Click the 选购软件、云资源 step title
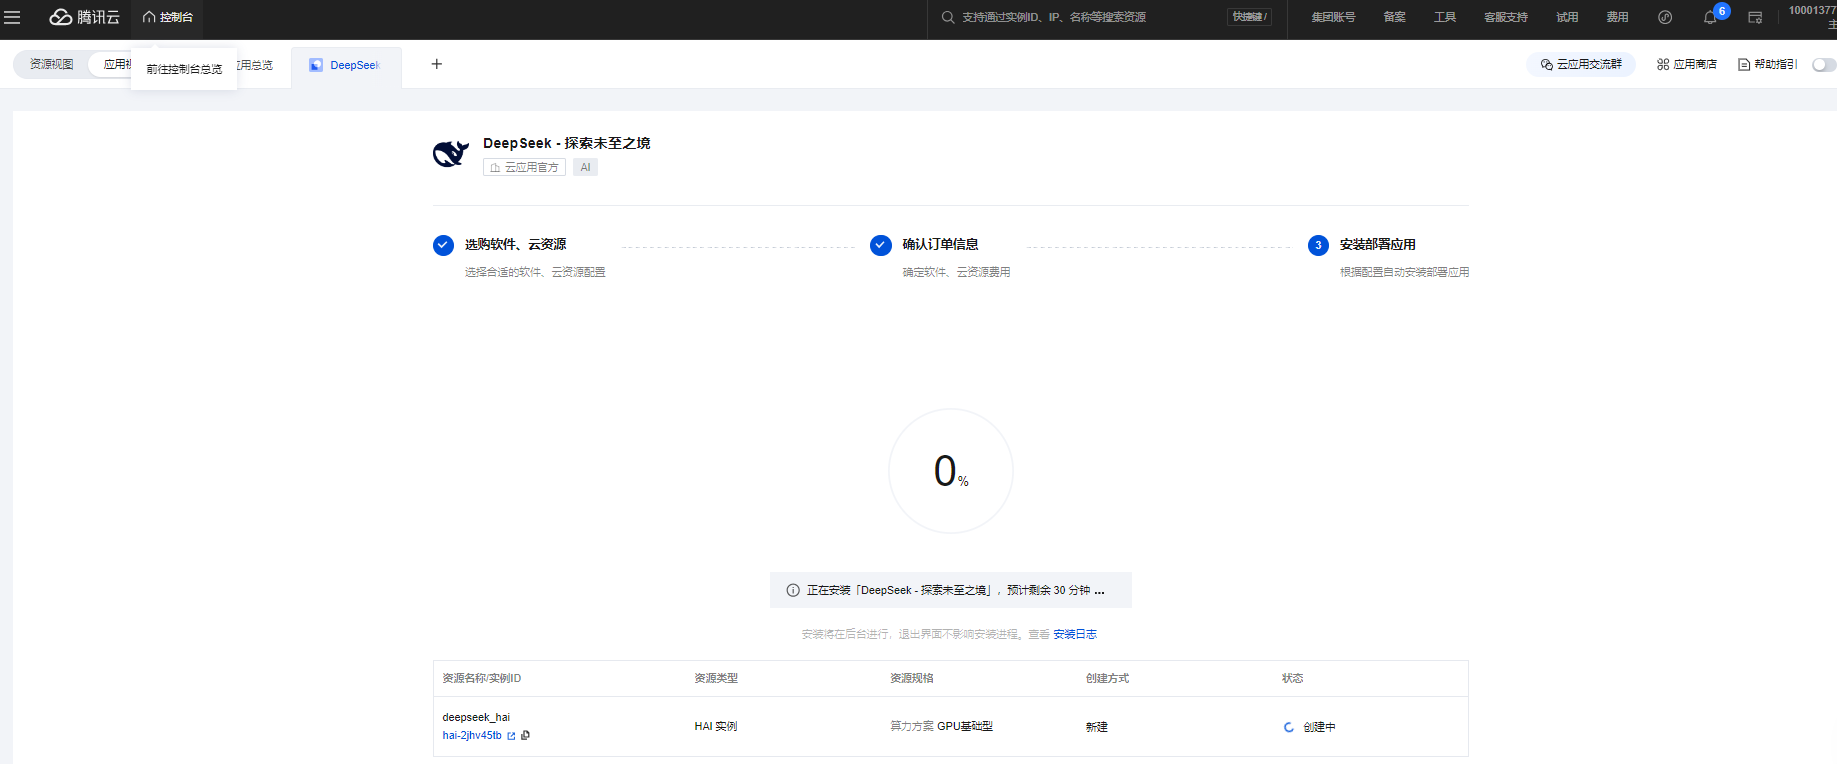Screen dimensions: 1837x764 click(x=515, y=244)
